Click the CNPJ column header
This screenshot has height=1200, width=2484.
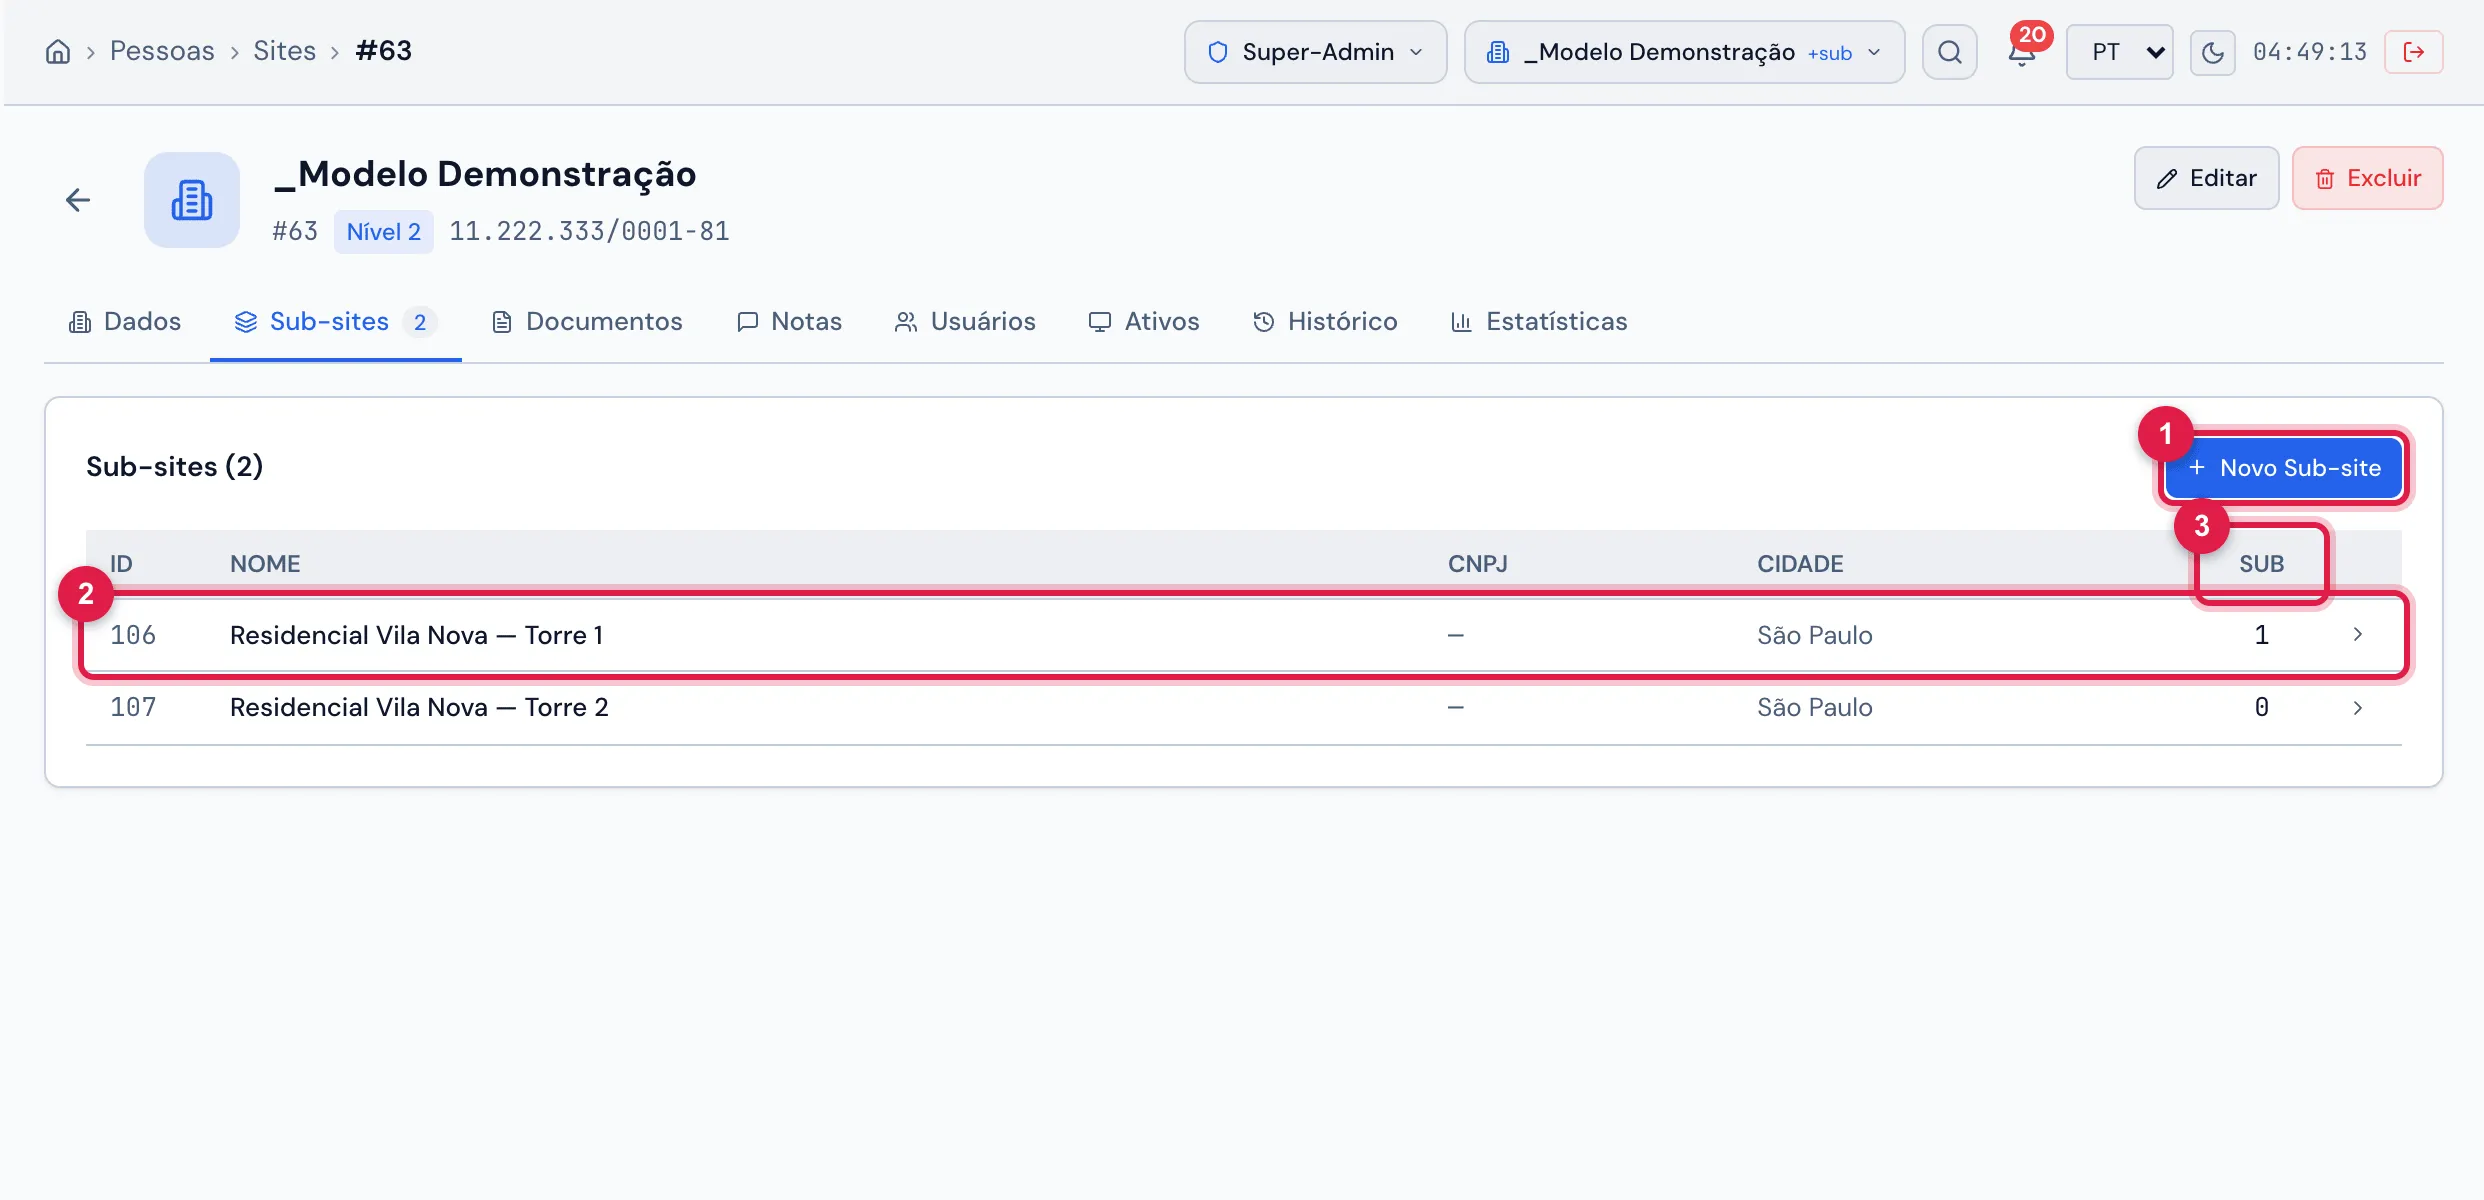(1478, 564)
